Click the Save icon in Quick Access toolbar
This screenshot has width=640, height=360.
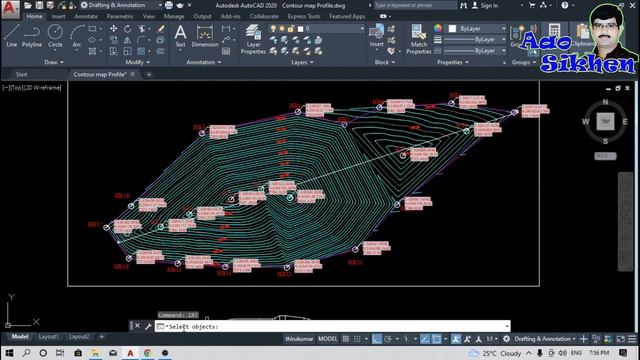pyautogui.click(x=39, y=5)
